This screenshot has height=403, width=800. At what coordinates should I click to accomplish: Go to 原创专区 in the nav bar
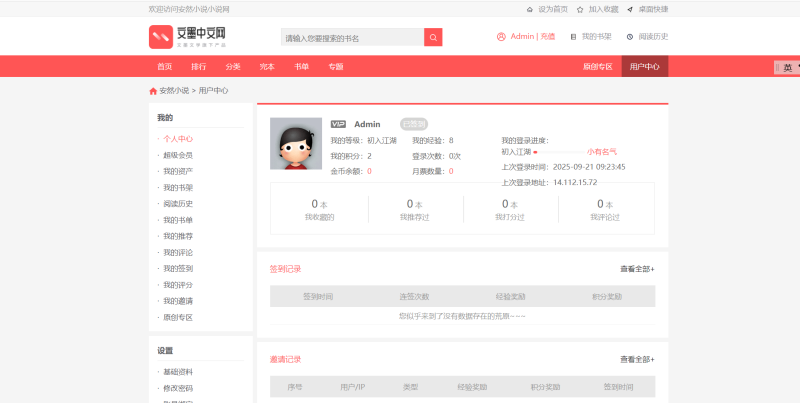coord(598,66)
